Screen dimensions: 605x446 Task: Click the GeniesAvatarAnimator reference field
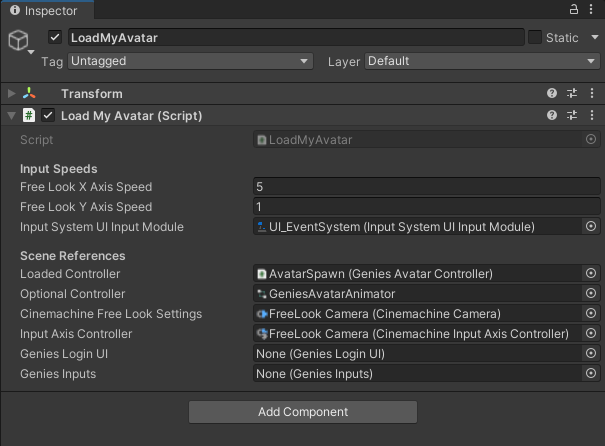coord(418,294)
